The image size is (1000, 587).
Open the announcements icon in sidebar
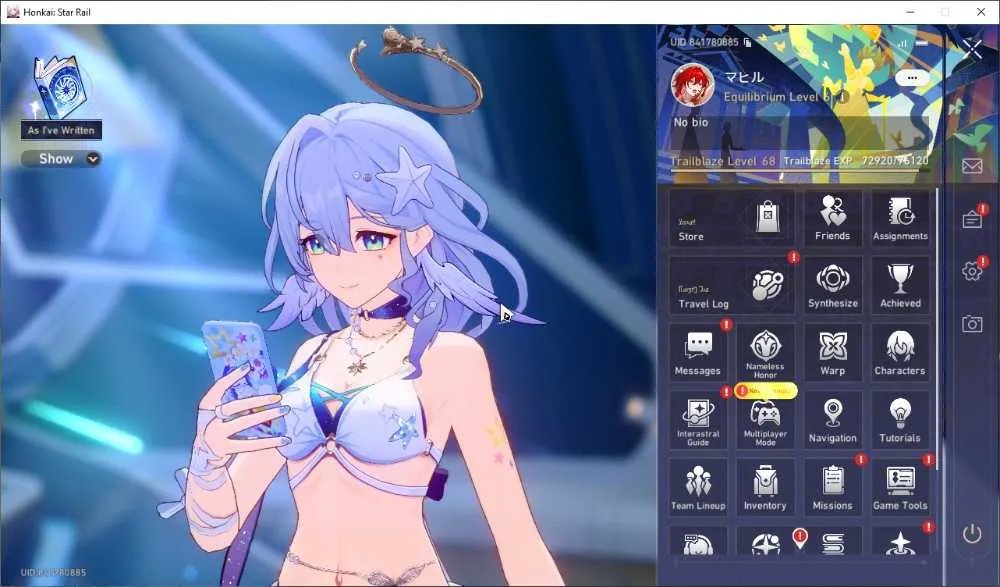[x=972, y=219]
